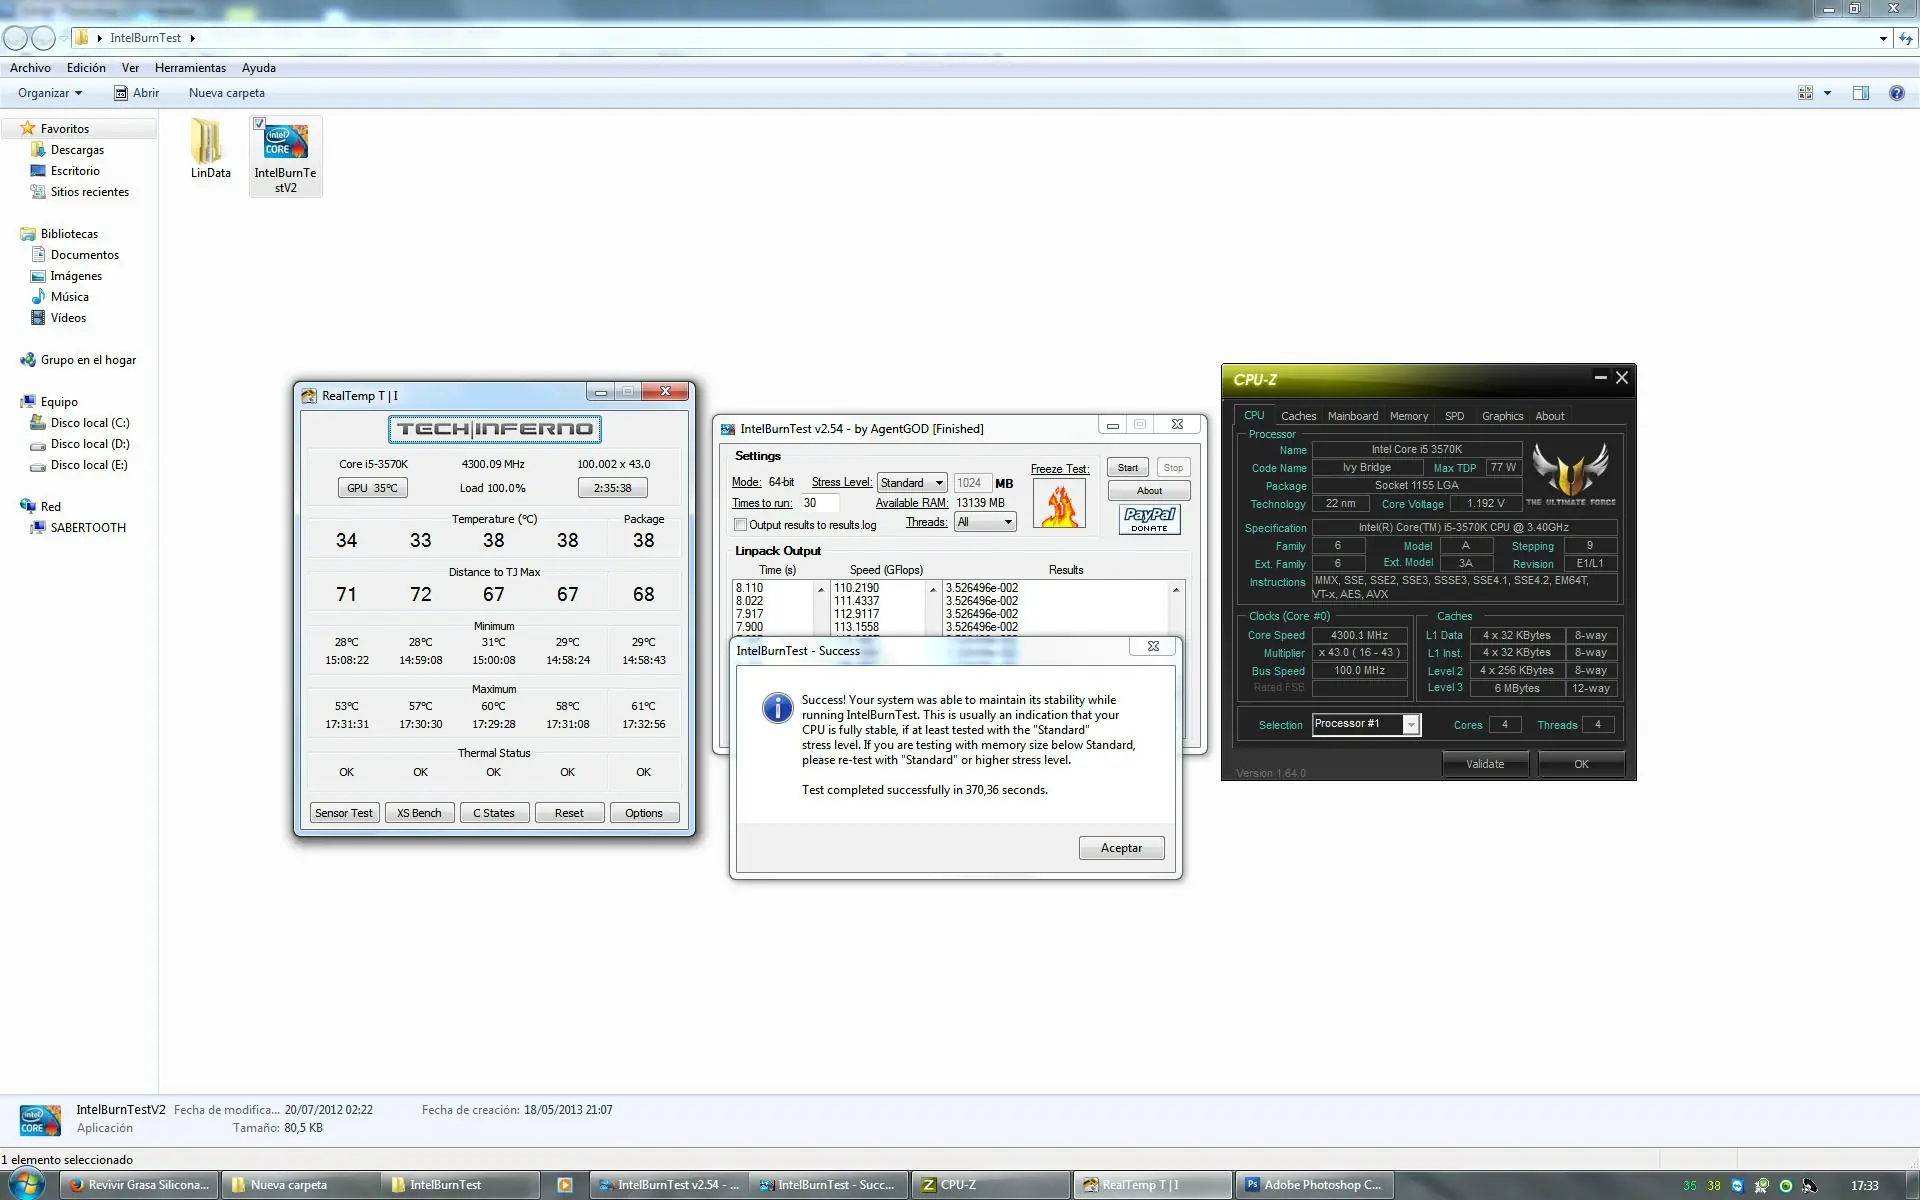Switch to Firefox 'Revivir Grasa Silicona' taskbar button
Viewport: 1920px width, 1200px height.
[140, 1185]
